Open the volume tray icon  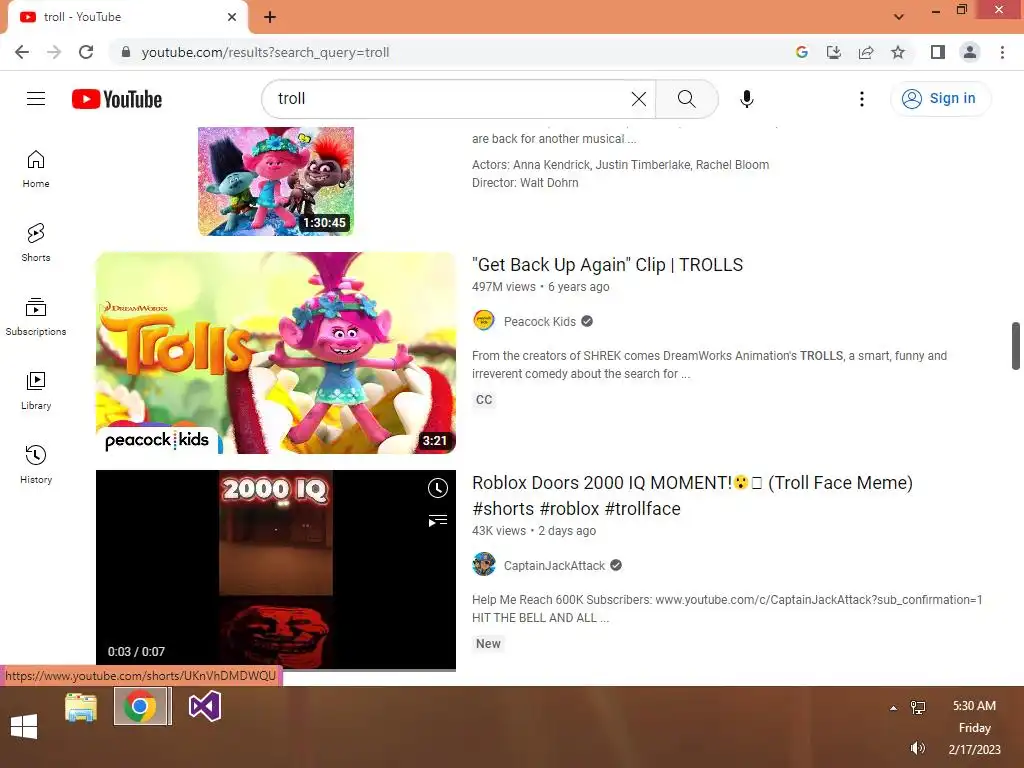(918, 748)
